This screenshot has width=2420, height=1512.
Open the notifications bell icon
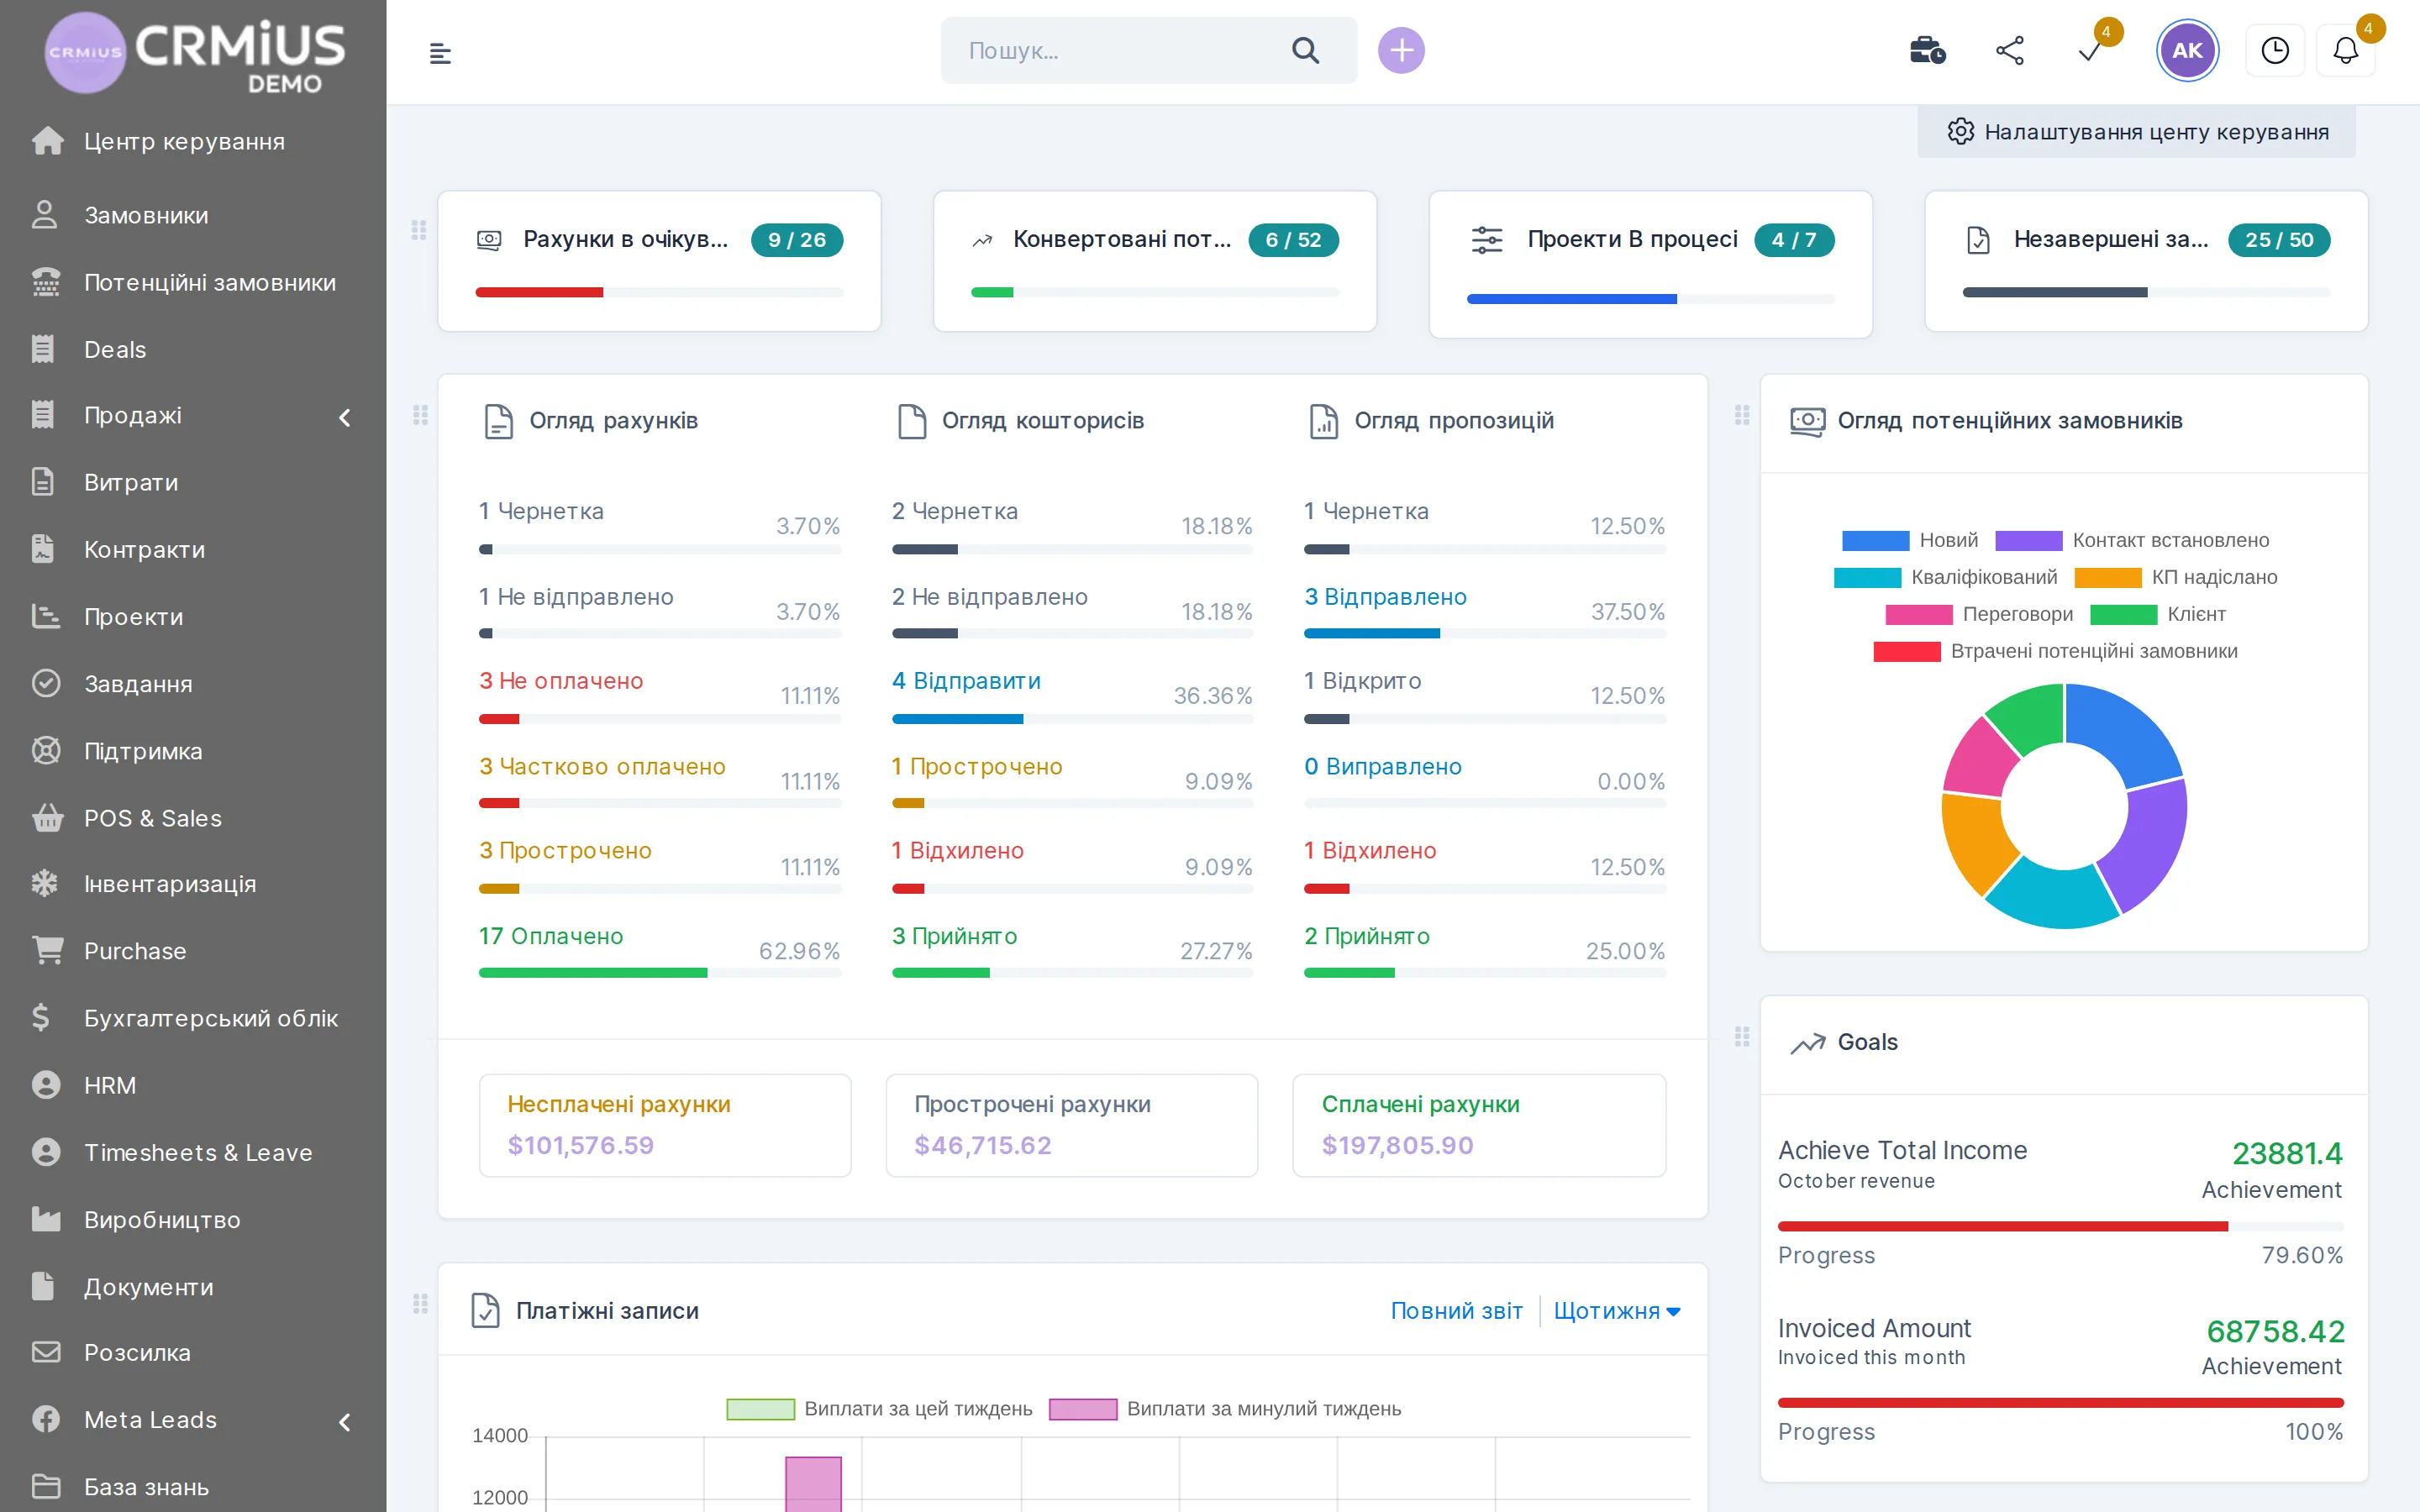point(2345,50)
